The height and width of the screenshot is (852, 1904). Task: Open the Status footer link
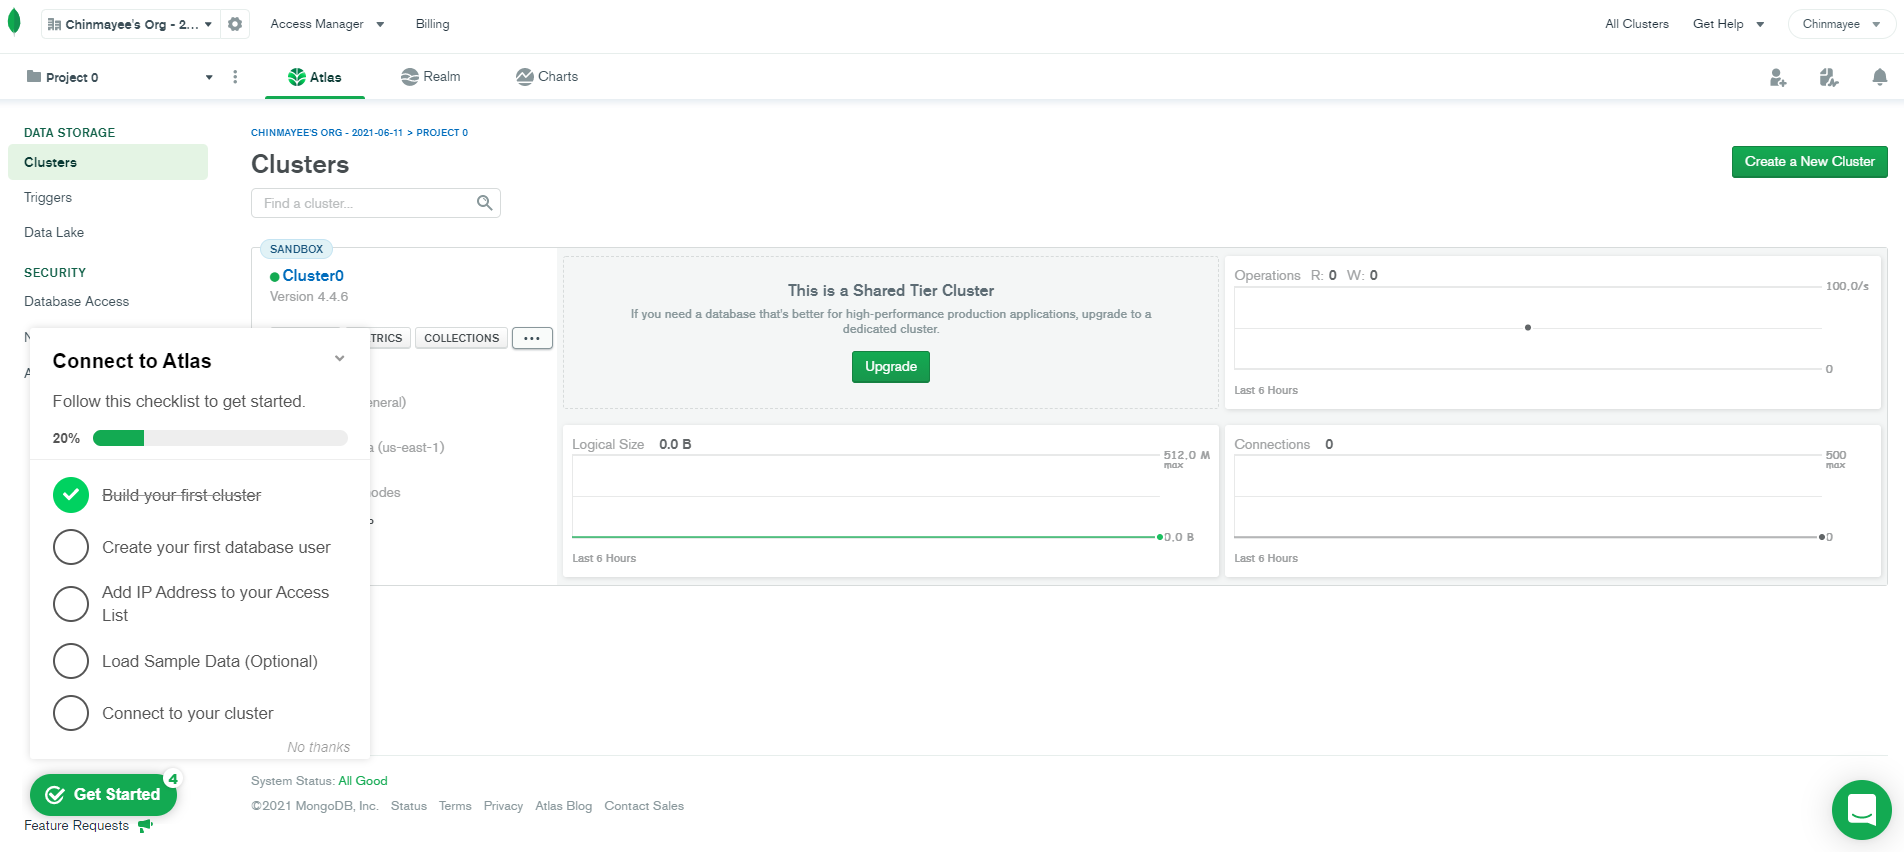[x=408, y=806]
